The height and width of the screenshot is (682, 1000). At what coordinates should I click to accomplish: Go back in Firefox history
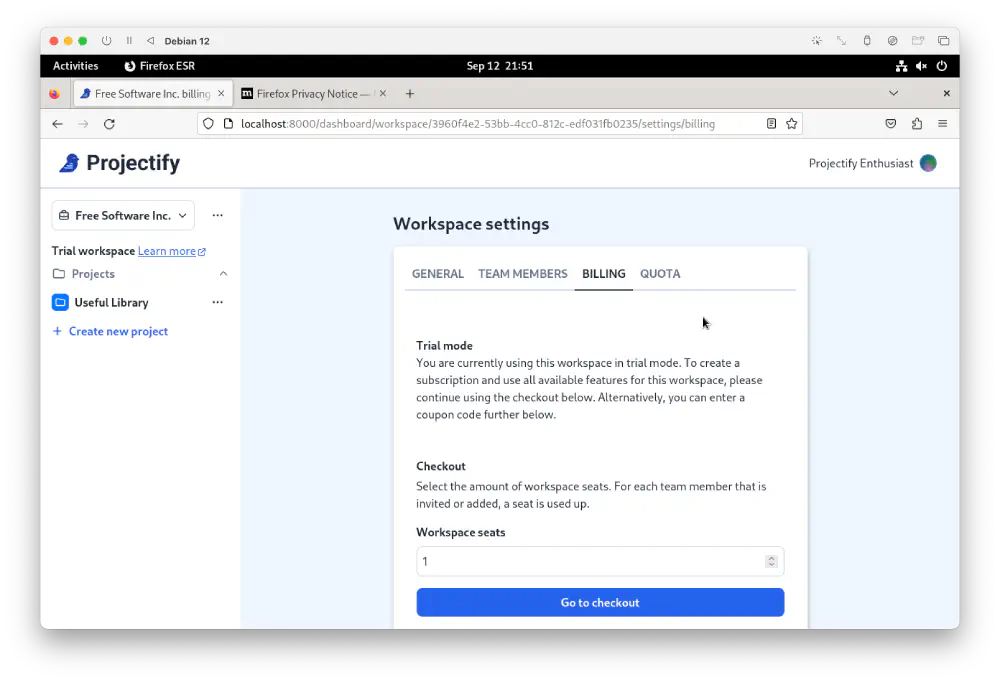(x=57, y=124)
